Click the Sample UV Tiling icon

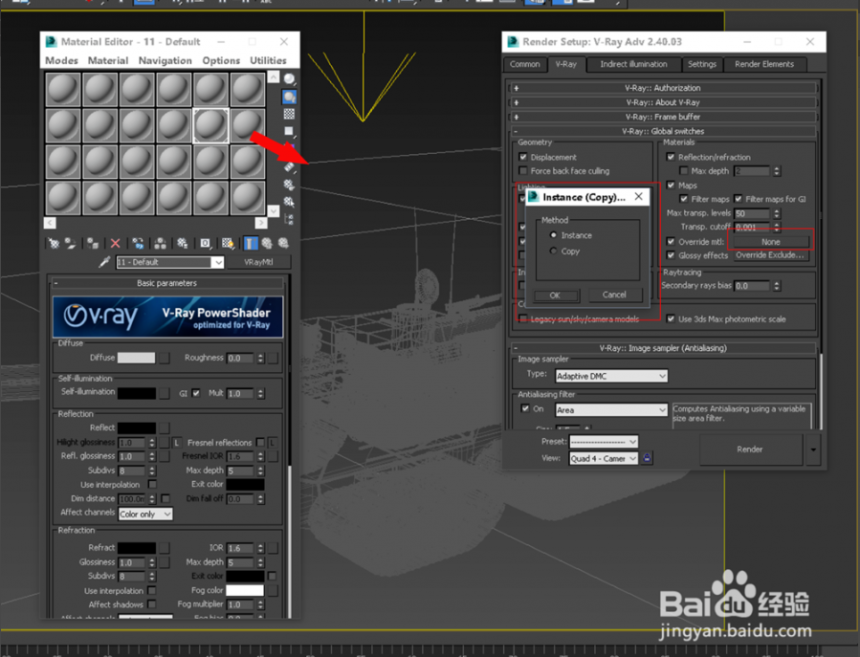[x=289, y=131]
